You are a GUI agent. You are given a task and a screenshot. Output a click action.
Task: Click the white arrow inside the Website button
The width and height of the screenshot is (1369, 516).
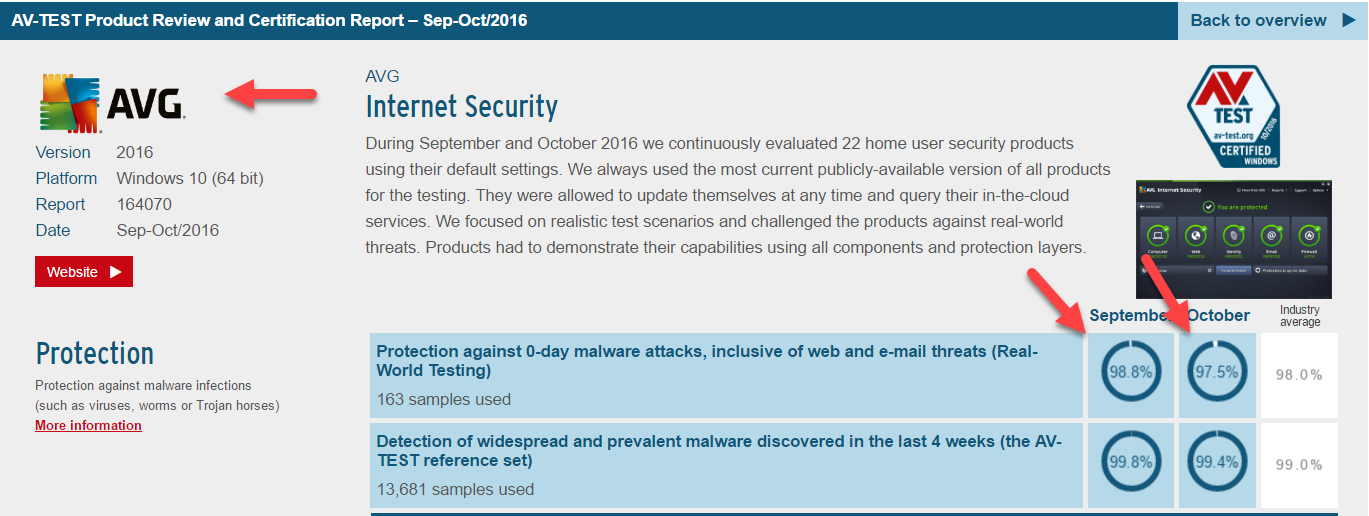(x=115, y=272)
